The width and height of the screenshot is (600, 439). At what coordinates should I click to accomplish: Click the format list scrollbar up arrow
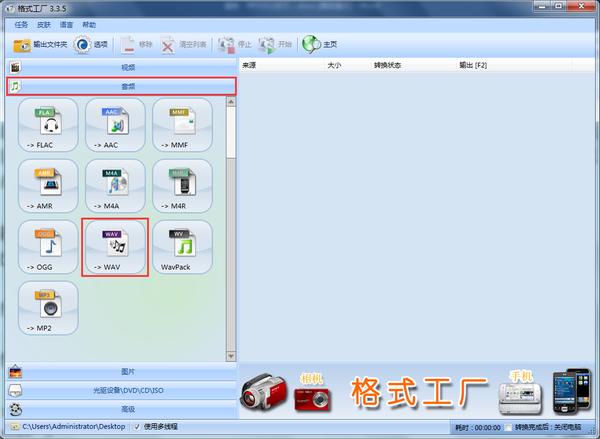(x=231, y=102)
